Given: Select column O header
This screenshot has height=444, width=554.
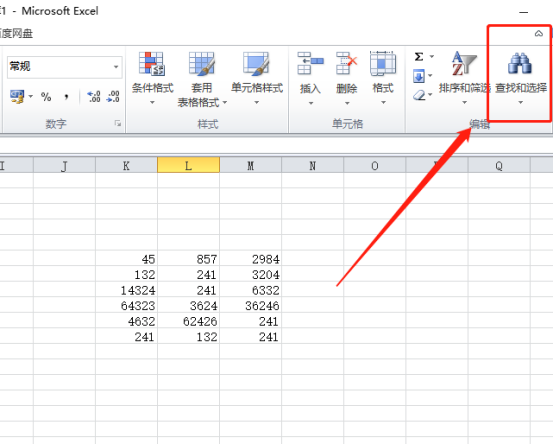Looking at the screenshot, I should (375, 165).
